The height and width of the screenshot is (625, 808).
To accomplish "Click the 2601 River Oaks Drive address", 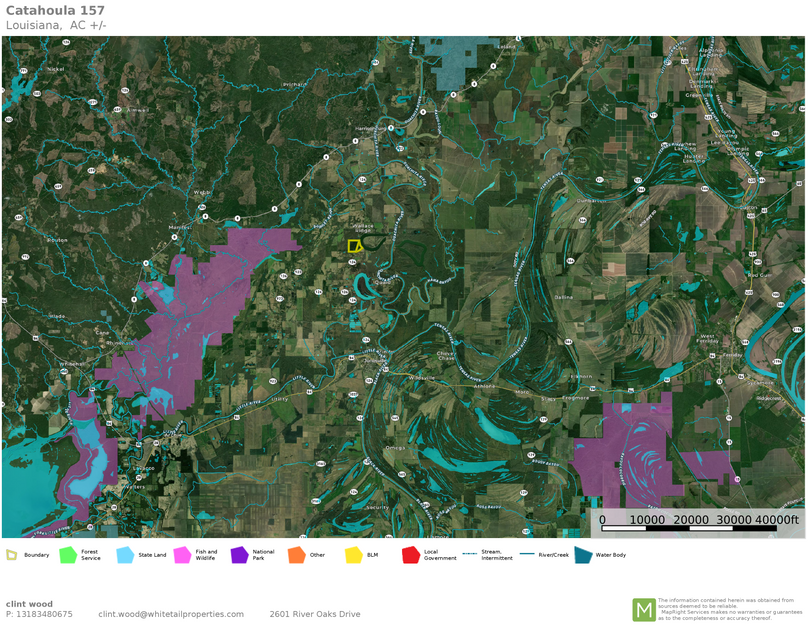I will click(x=314, y=614).
